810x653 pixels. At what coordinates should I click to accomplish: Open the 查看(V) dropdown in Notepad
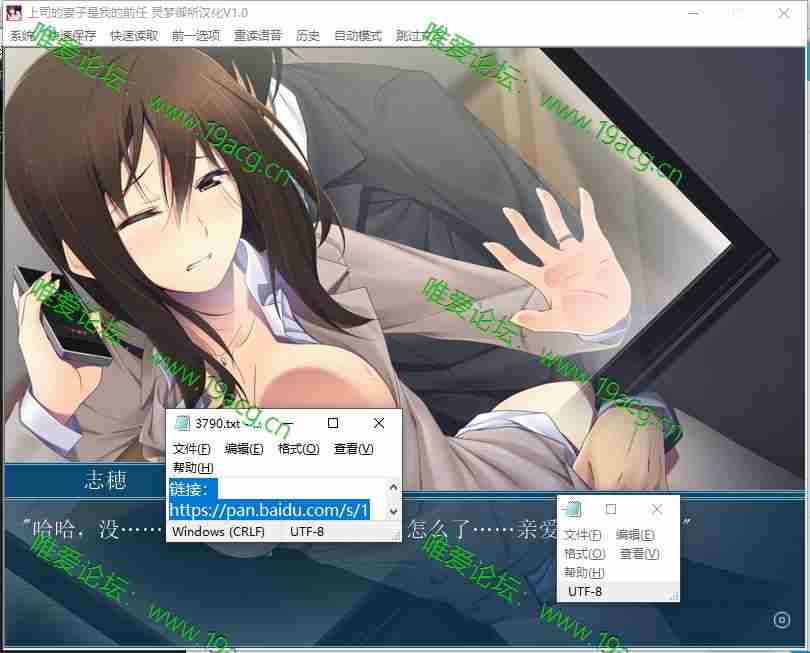click(x=355, y=449)
